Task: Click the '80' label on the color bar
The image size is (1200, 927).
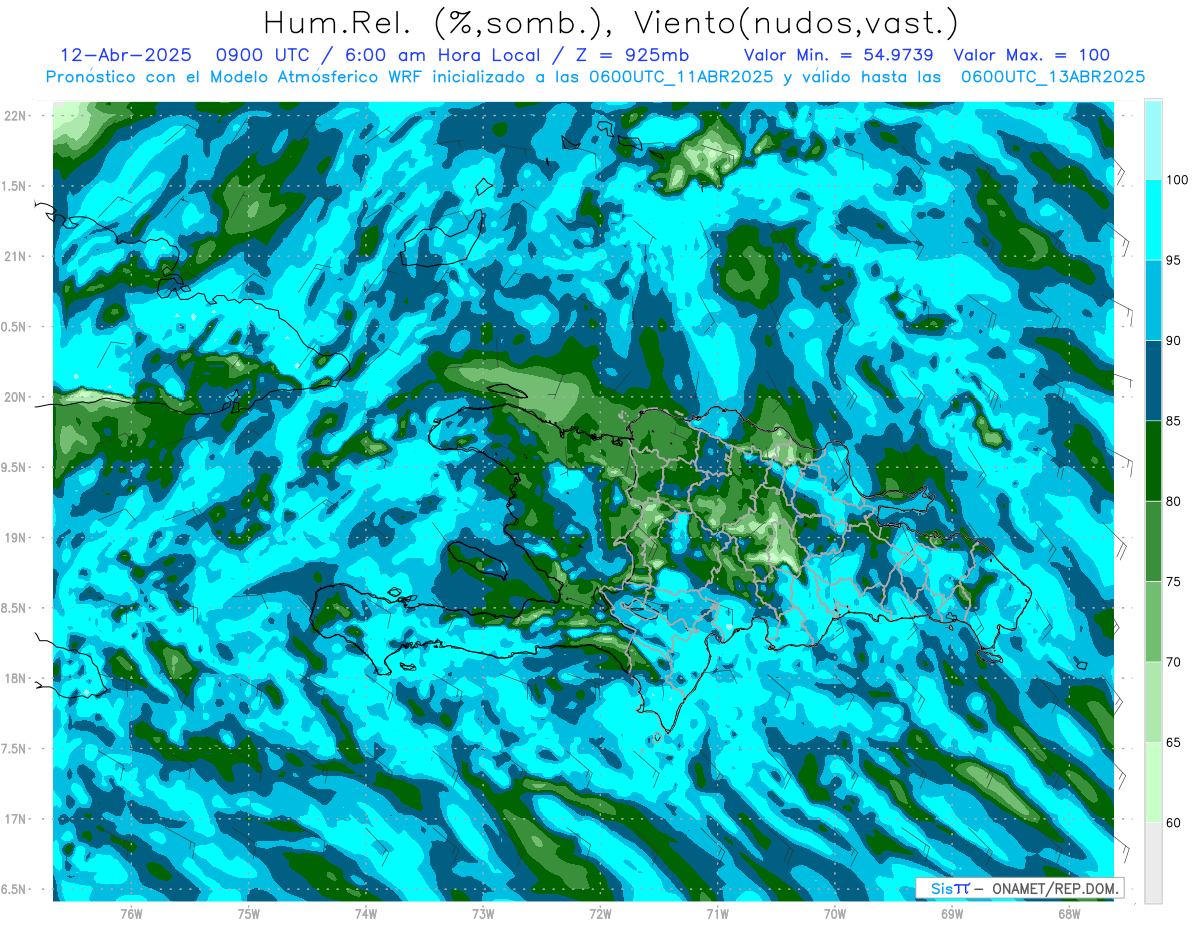Action: pyautogui.click(x=1175, y=501)
